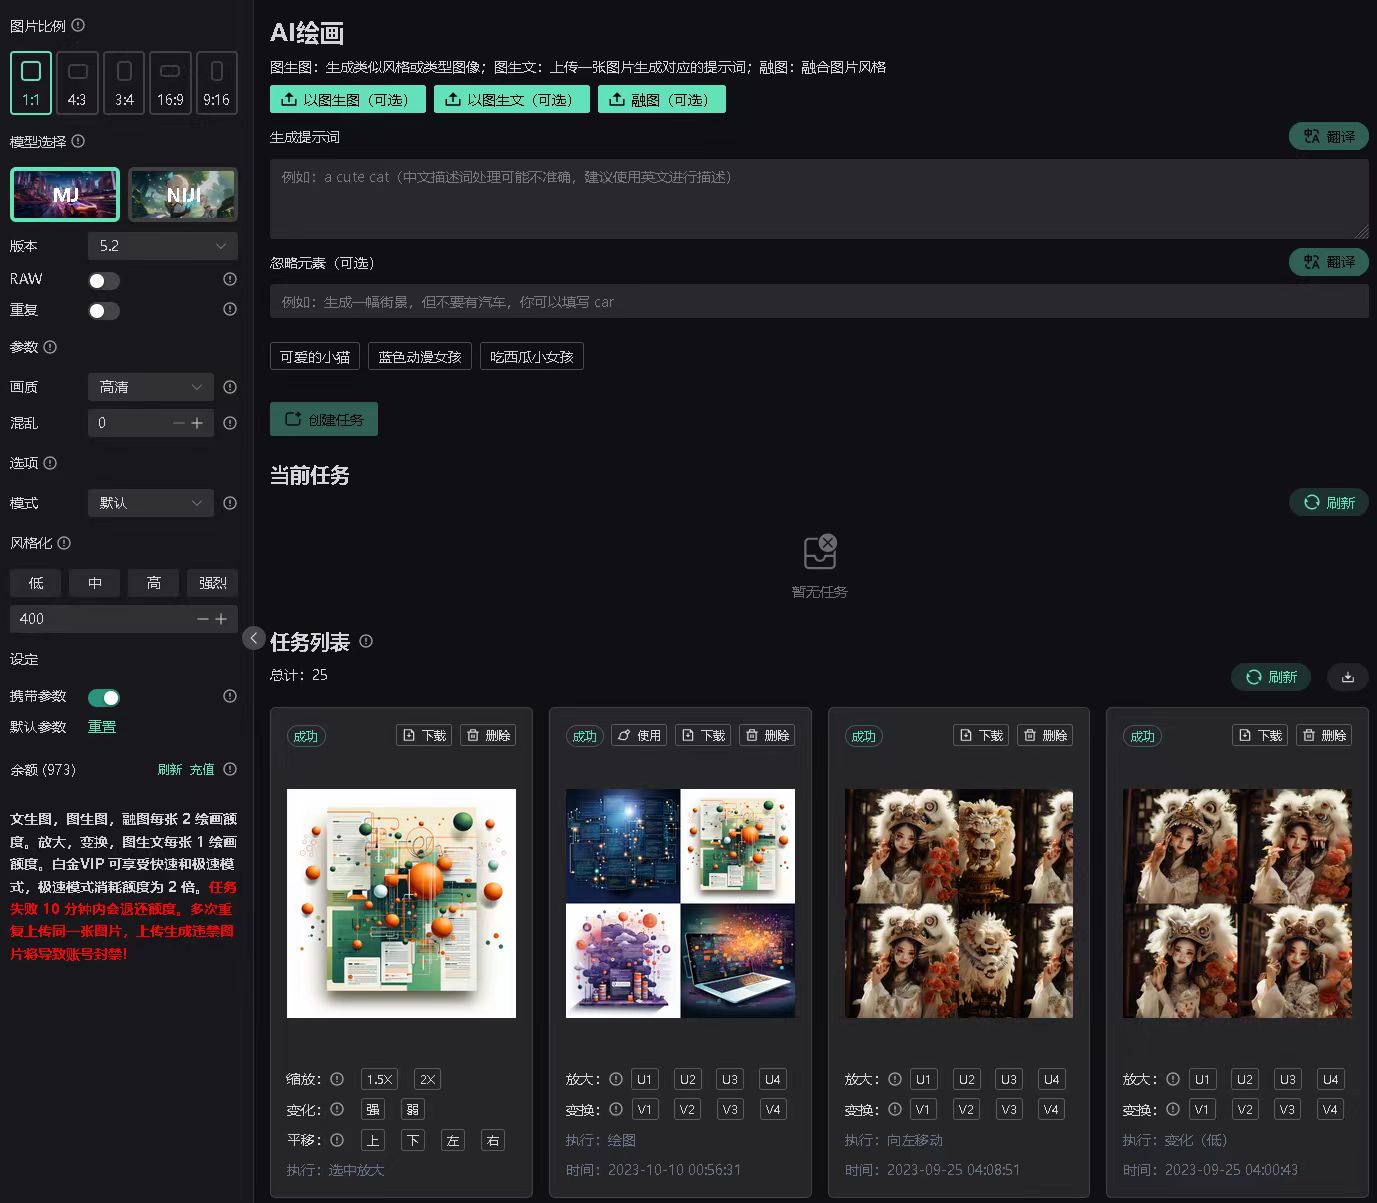
Task: Collapse the left sidebar with the arrow
Action: [254, 638]
